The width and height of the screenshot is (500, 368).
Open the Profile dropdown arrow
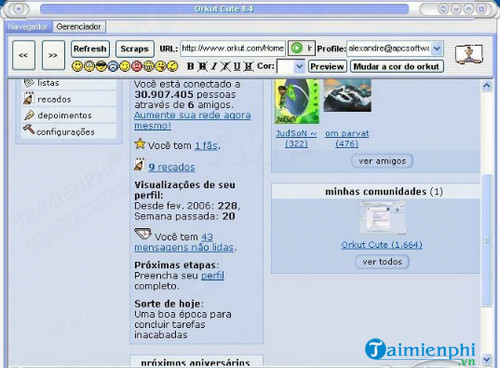tap(437, 49)
